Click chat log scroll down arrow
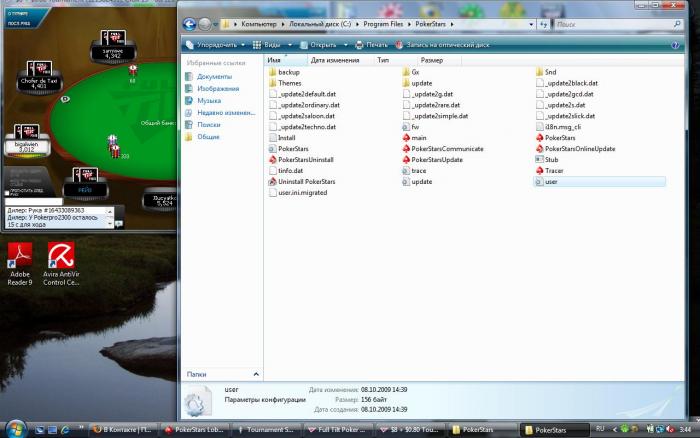The width and height of the screenshot is (700, 438). click(110, 225)
